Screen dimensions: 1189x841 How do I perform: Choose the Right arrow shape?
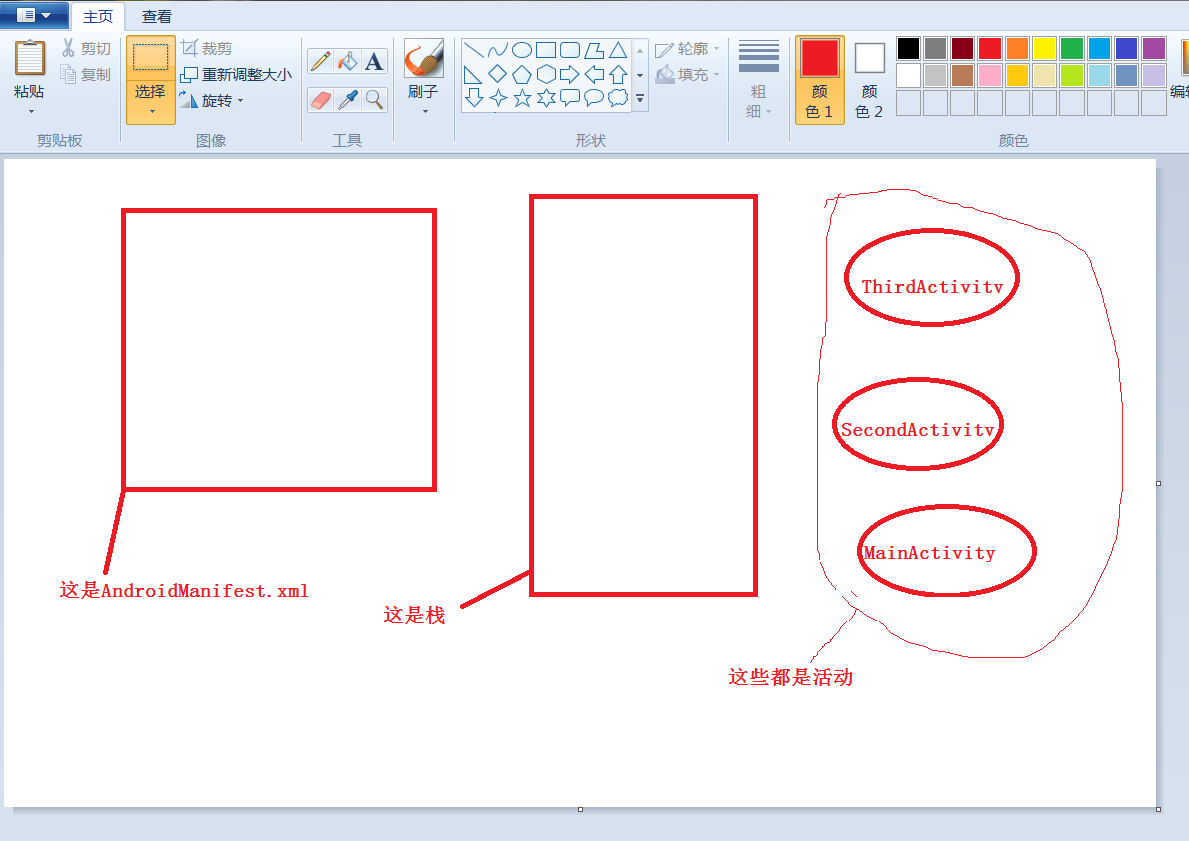point(569,74)
